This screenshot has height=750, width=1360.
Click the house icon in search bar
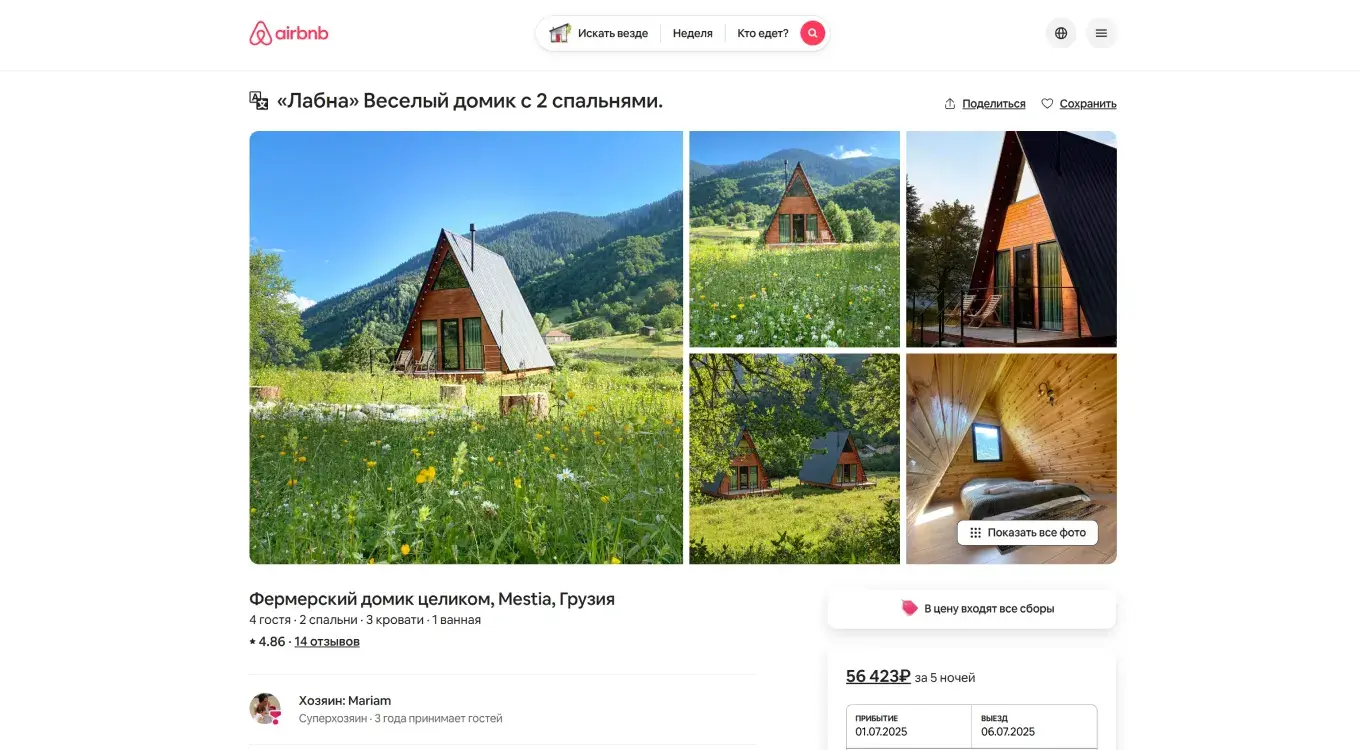pyautogui.click(x=560, y=33)
